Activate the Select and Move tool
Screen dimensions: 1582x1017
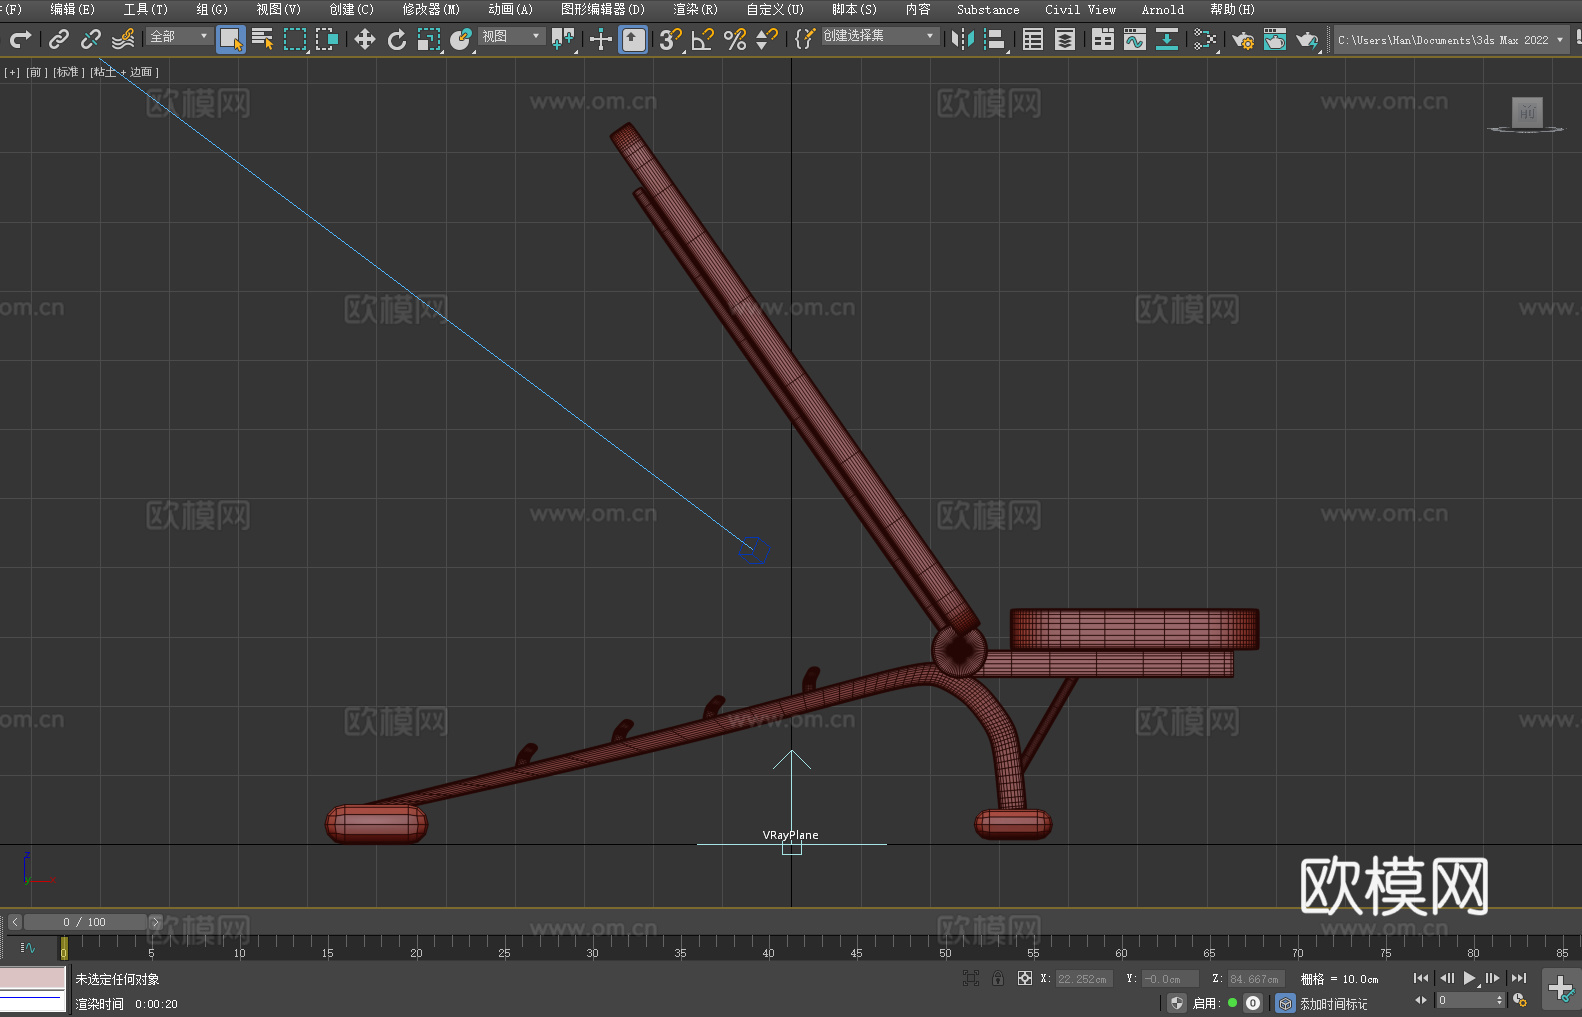365,39
